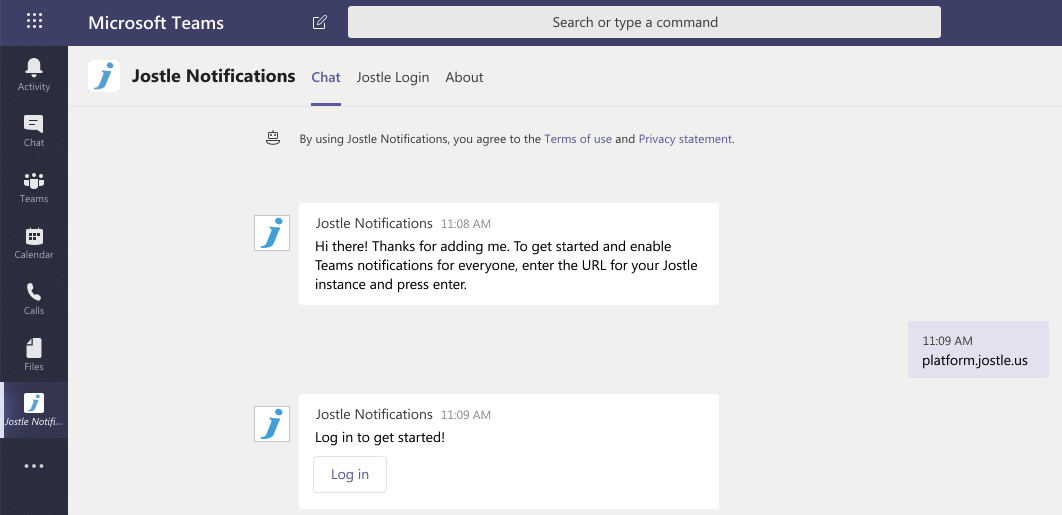Open Teams section in sidebar
The height and width of the screenshot is (515, 1062).
click(34, 186)
